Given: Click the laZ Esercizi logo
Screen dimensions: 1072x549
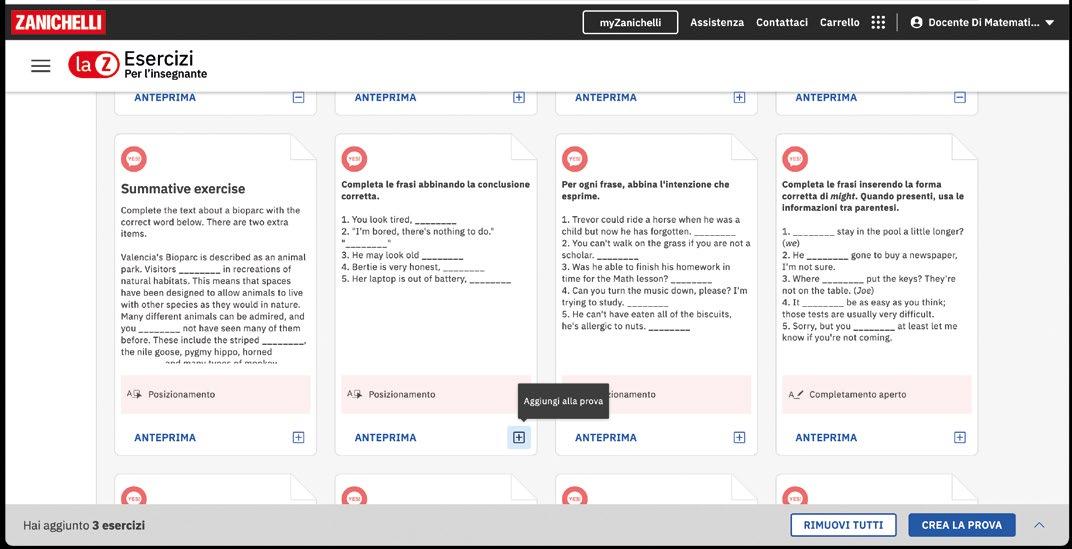Looking at the screenshot, I should click(x=137, y=64).
